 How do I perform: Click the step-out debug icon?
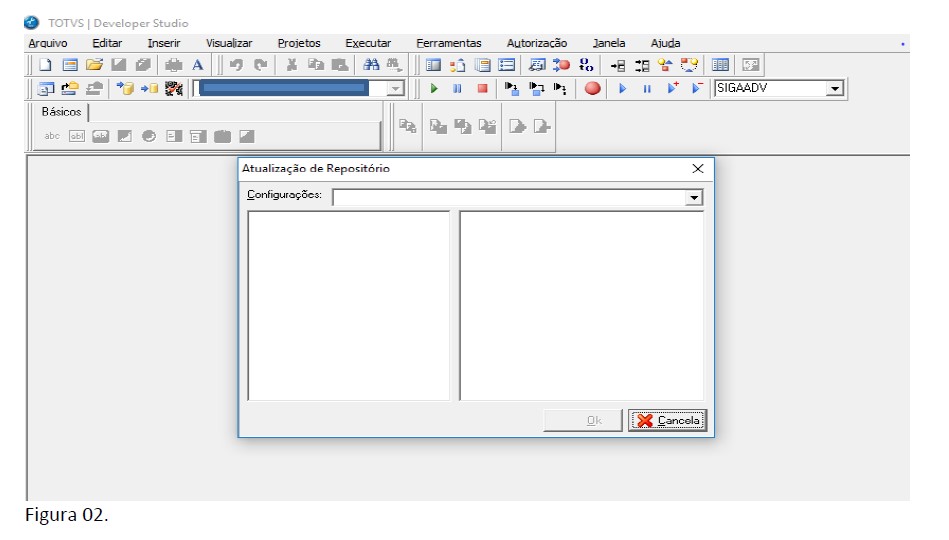coord(560,88)
